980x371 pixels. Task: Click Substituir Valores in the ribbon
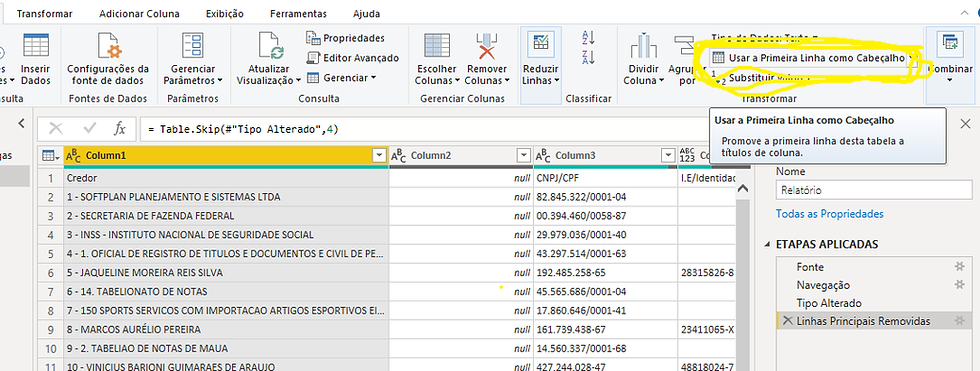click(x=762, y=78)
